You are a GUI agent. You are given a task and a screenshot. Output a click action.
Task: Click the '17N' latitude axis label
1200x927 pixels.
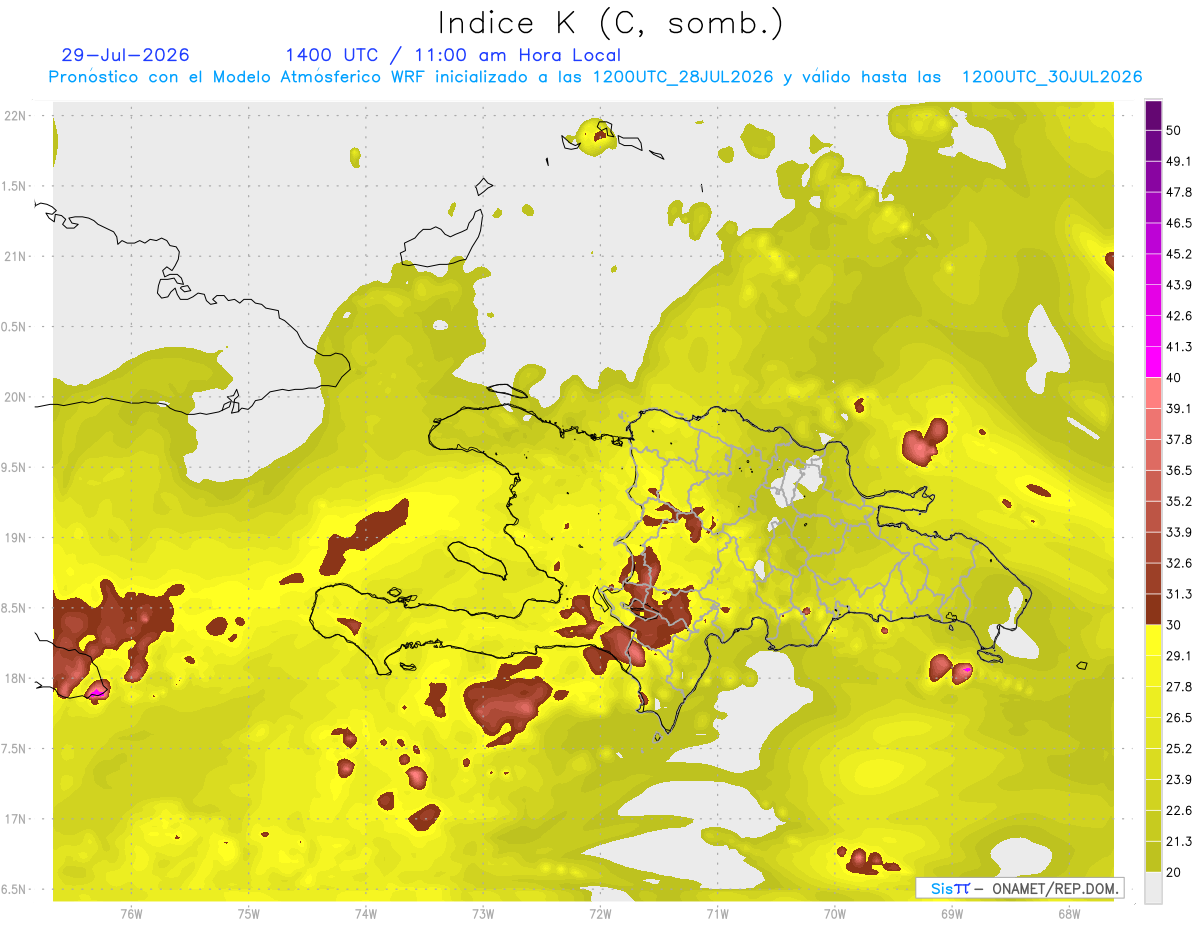(x=17, y=819)
